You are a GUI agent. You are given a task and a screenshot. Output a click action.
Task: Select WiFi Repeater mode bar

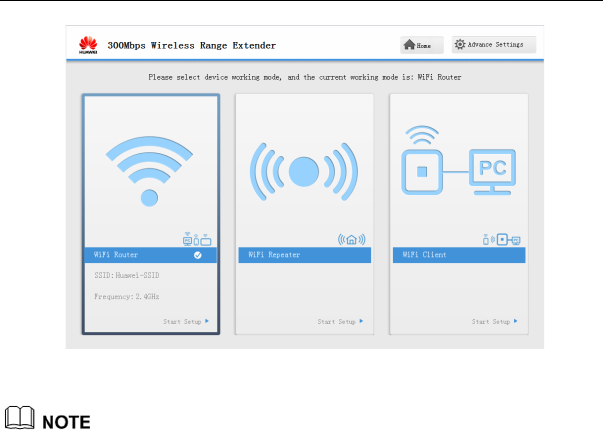305,255
